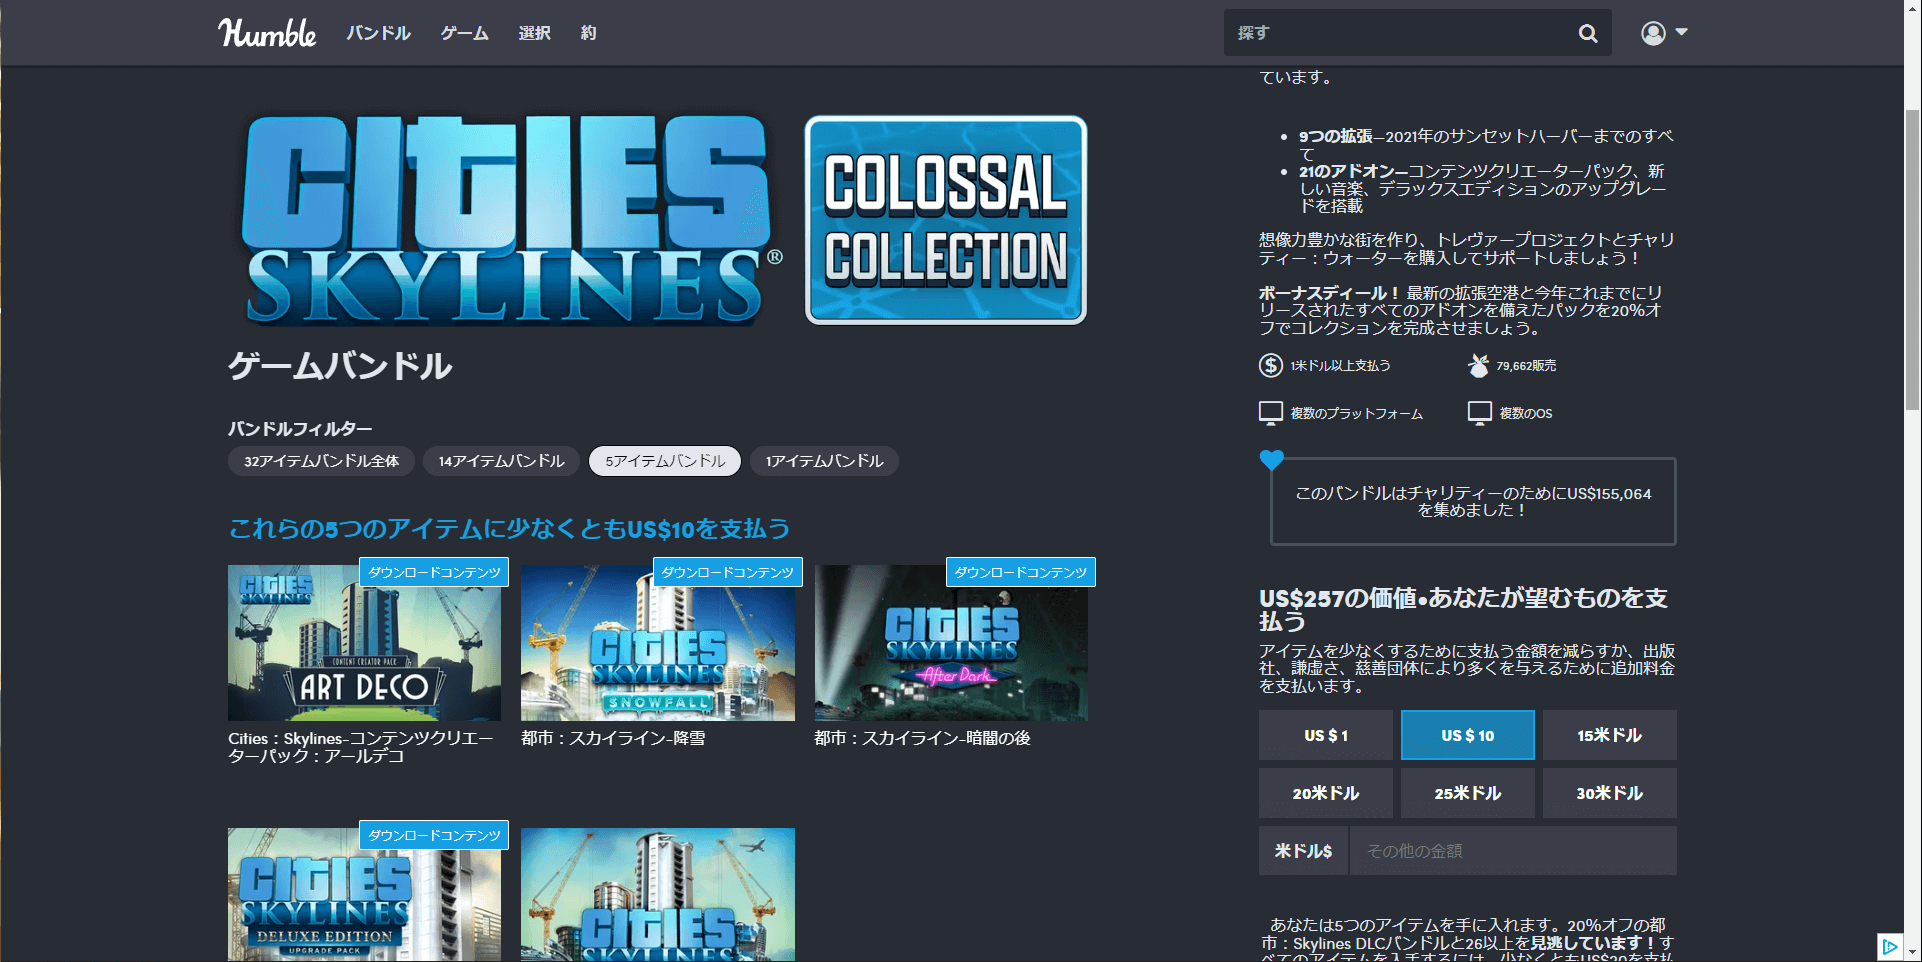Click the charity total US$155,064 box
Screen dimensions: 1922x962
coord(1473,501)
